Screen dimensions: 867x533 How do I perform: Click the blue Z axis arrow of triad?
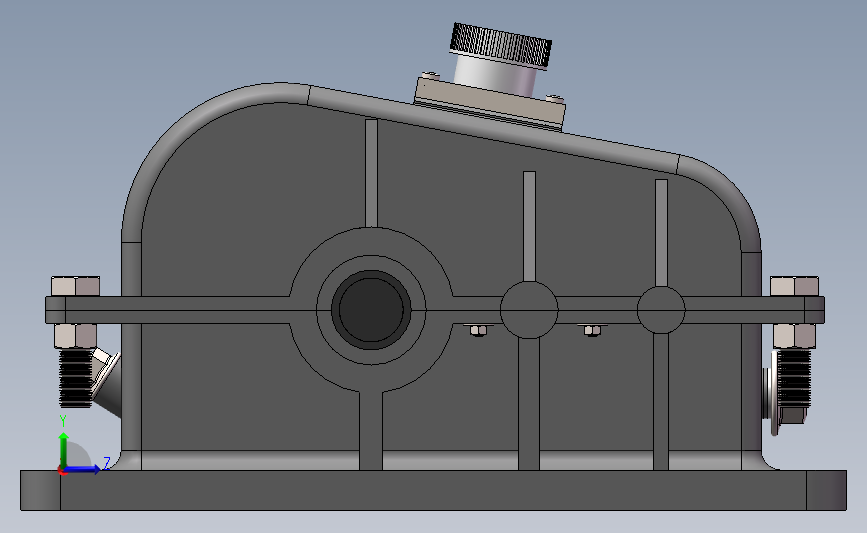[x=83, y=469]
